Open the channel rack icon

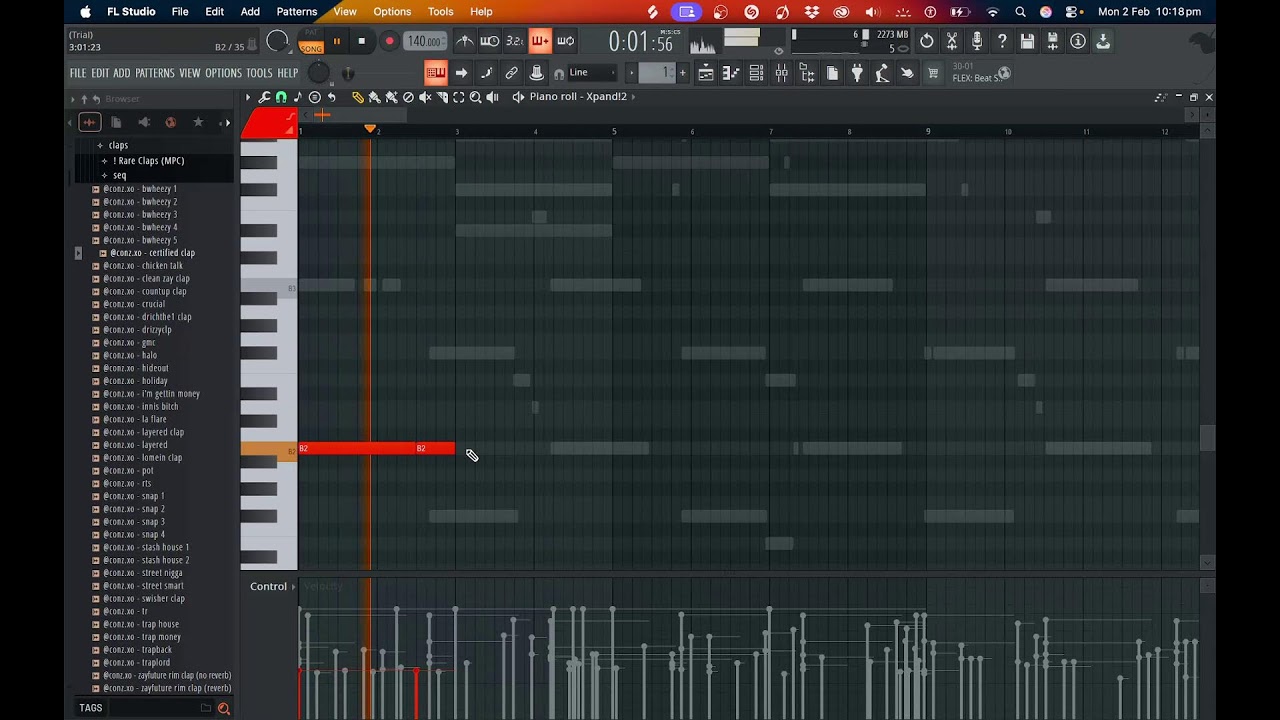756,73
